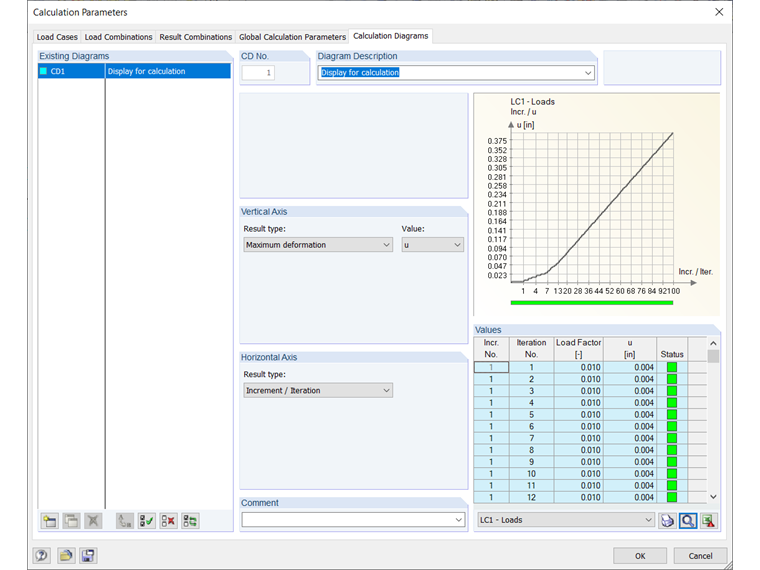Create a new calculation diagram

click(49, 521)
